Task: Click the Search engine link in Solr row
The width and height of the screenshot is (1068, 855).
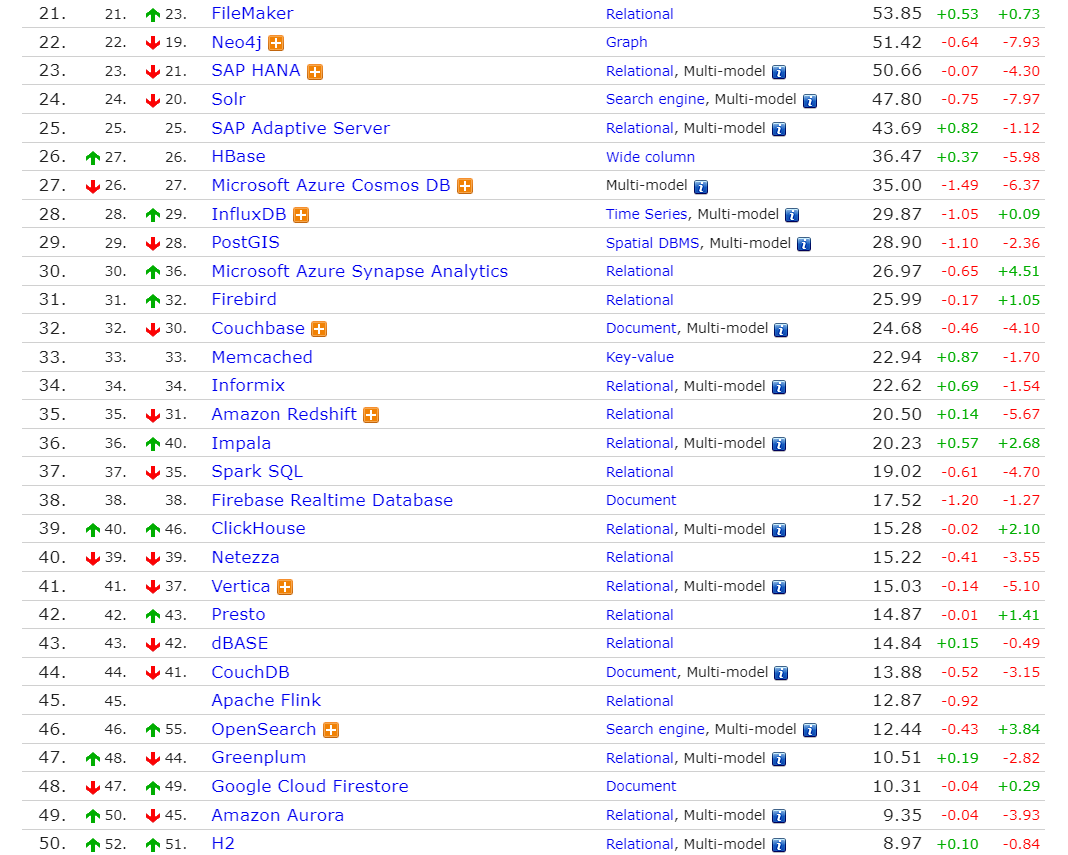Action: (x=655, y=99)
